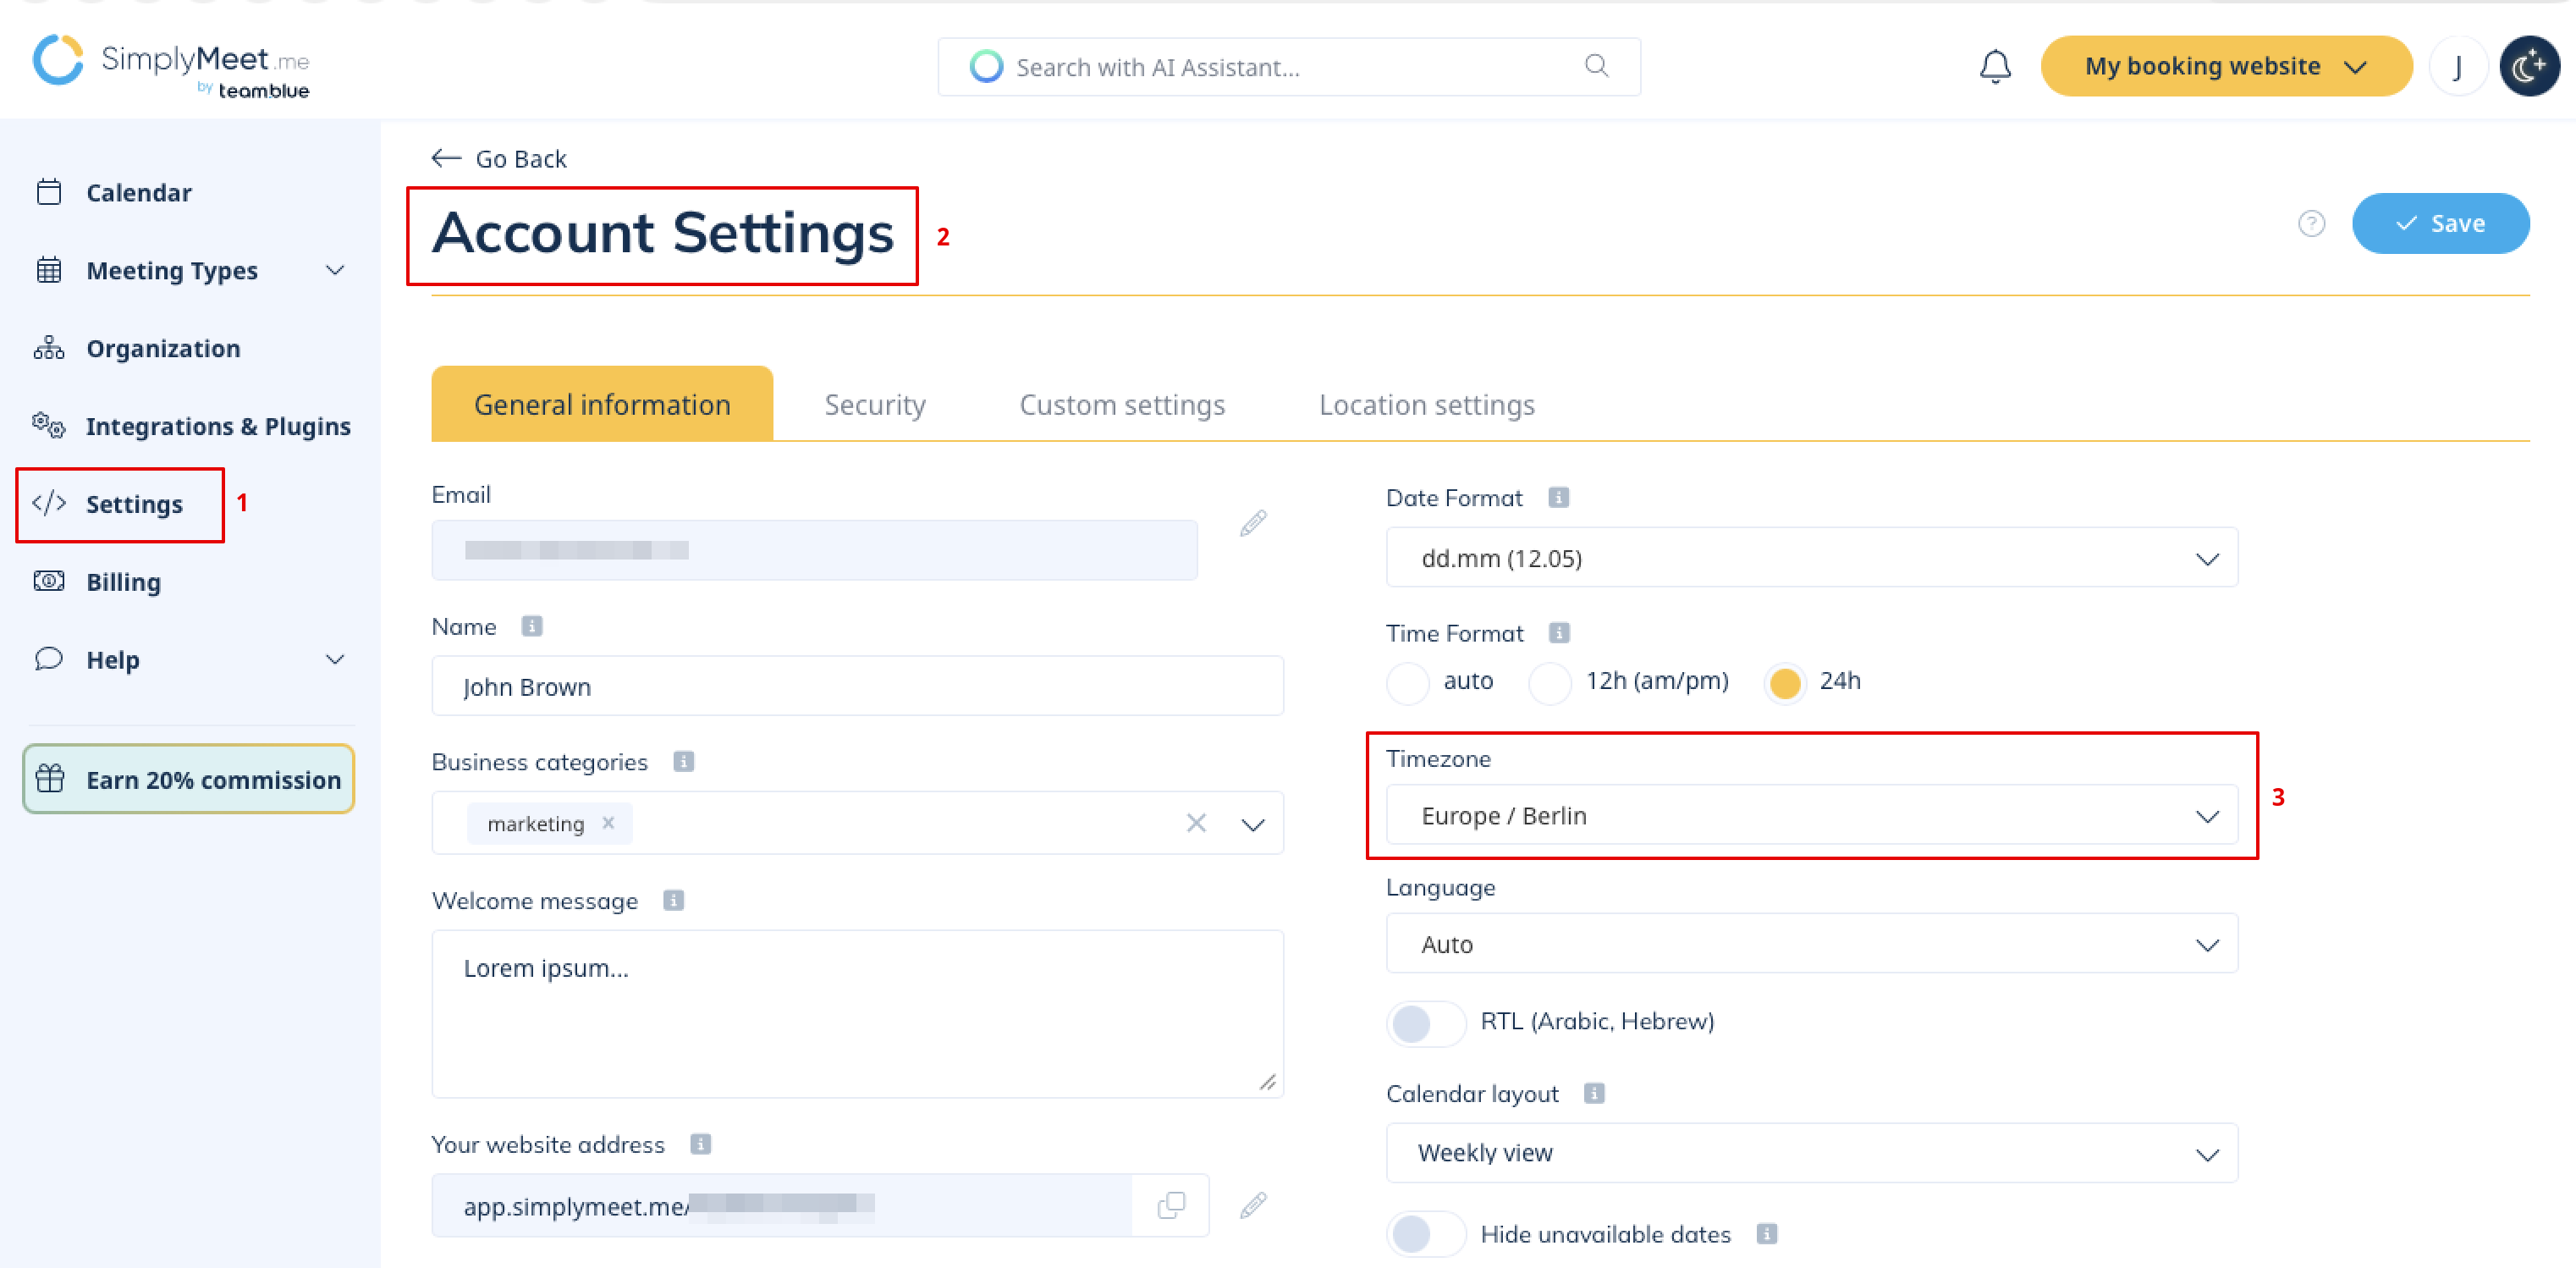Select 12h (am/pm) time format
The image size is (2576, 1268).
coord(1550,682)
